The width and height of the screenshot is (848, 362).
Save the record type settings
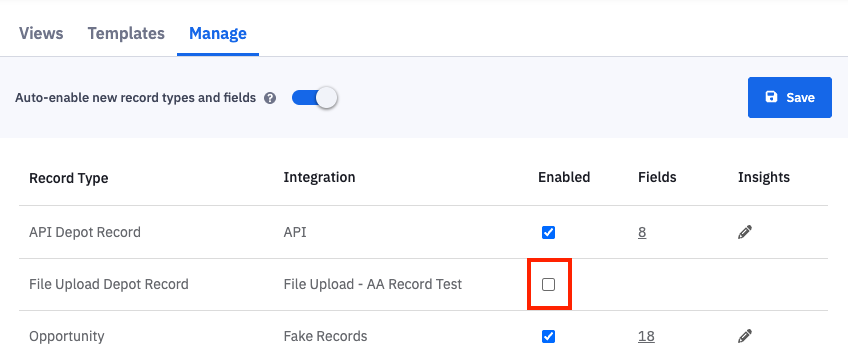[790, 97]
